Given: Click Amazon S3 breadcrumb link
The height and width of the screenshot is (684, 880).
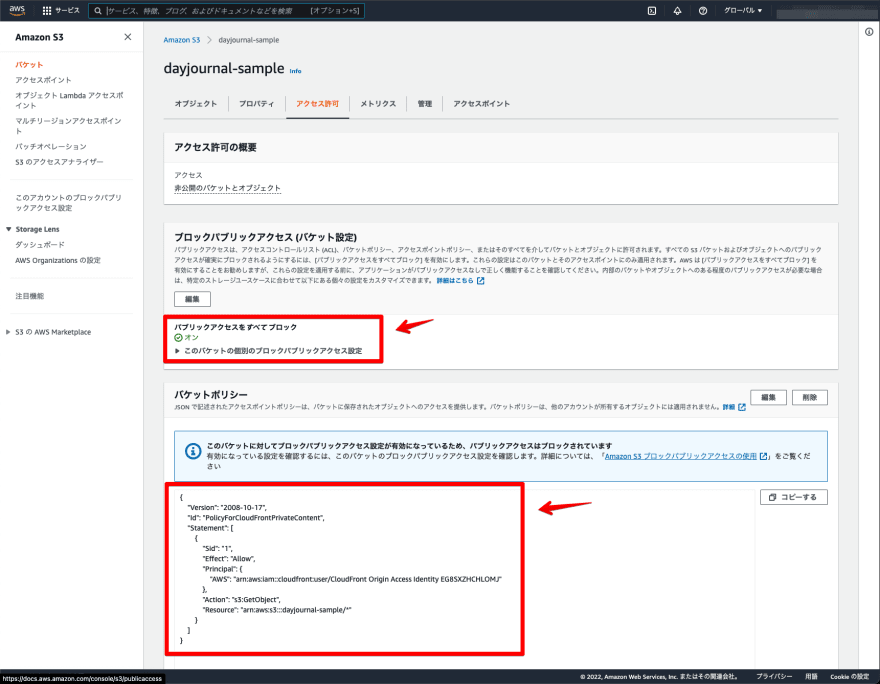Looking at the screenshot, I should (181, 40).
